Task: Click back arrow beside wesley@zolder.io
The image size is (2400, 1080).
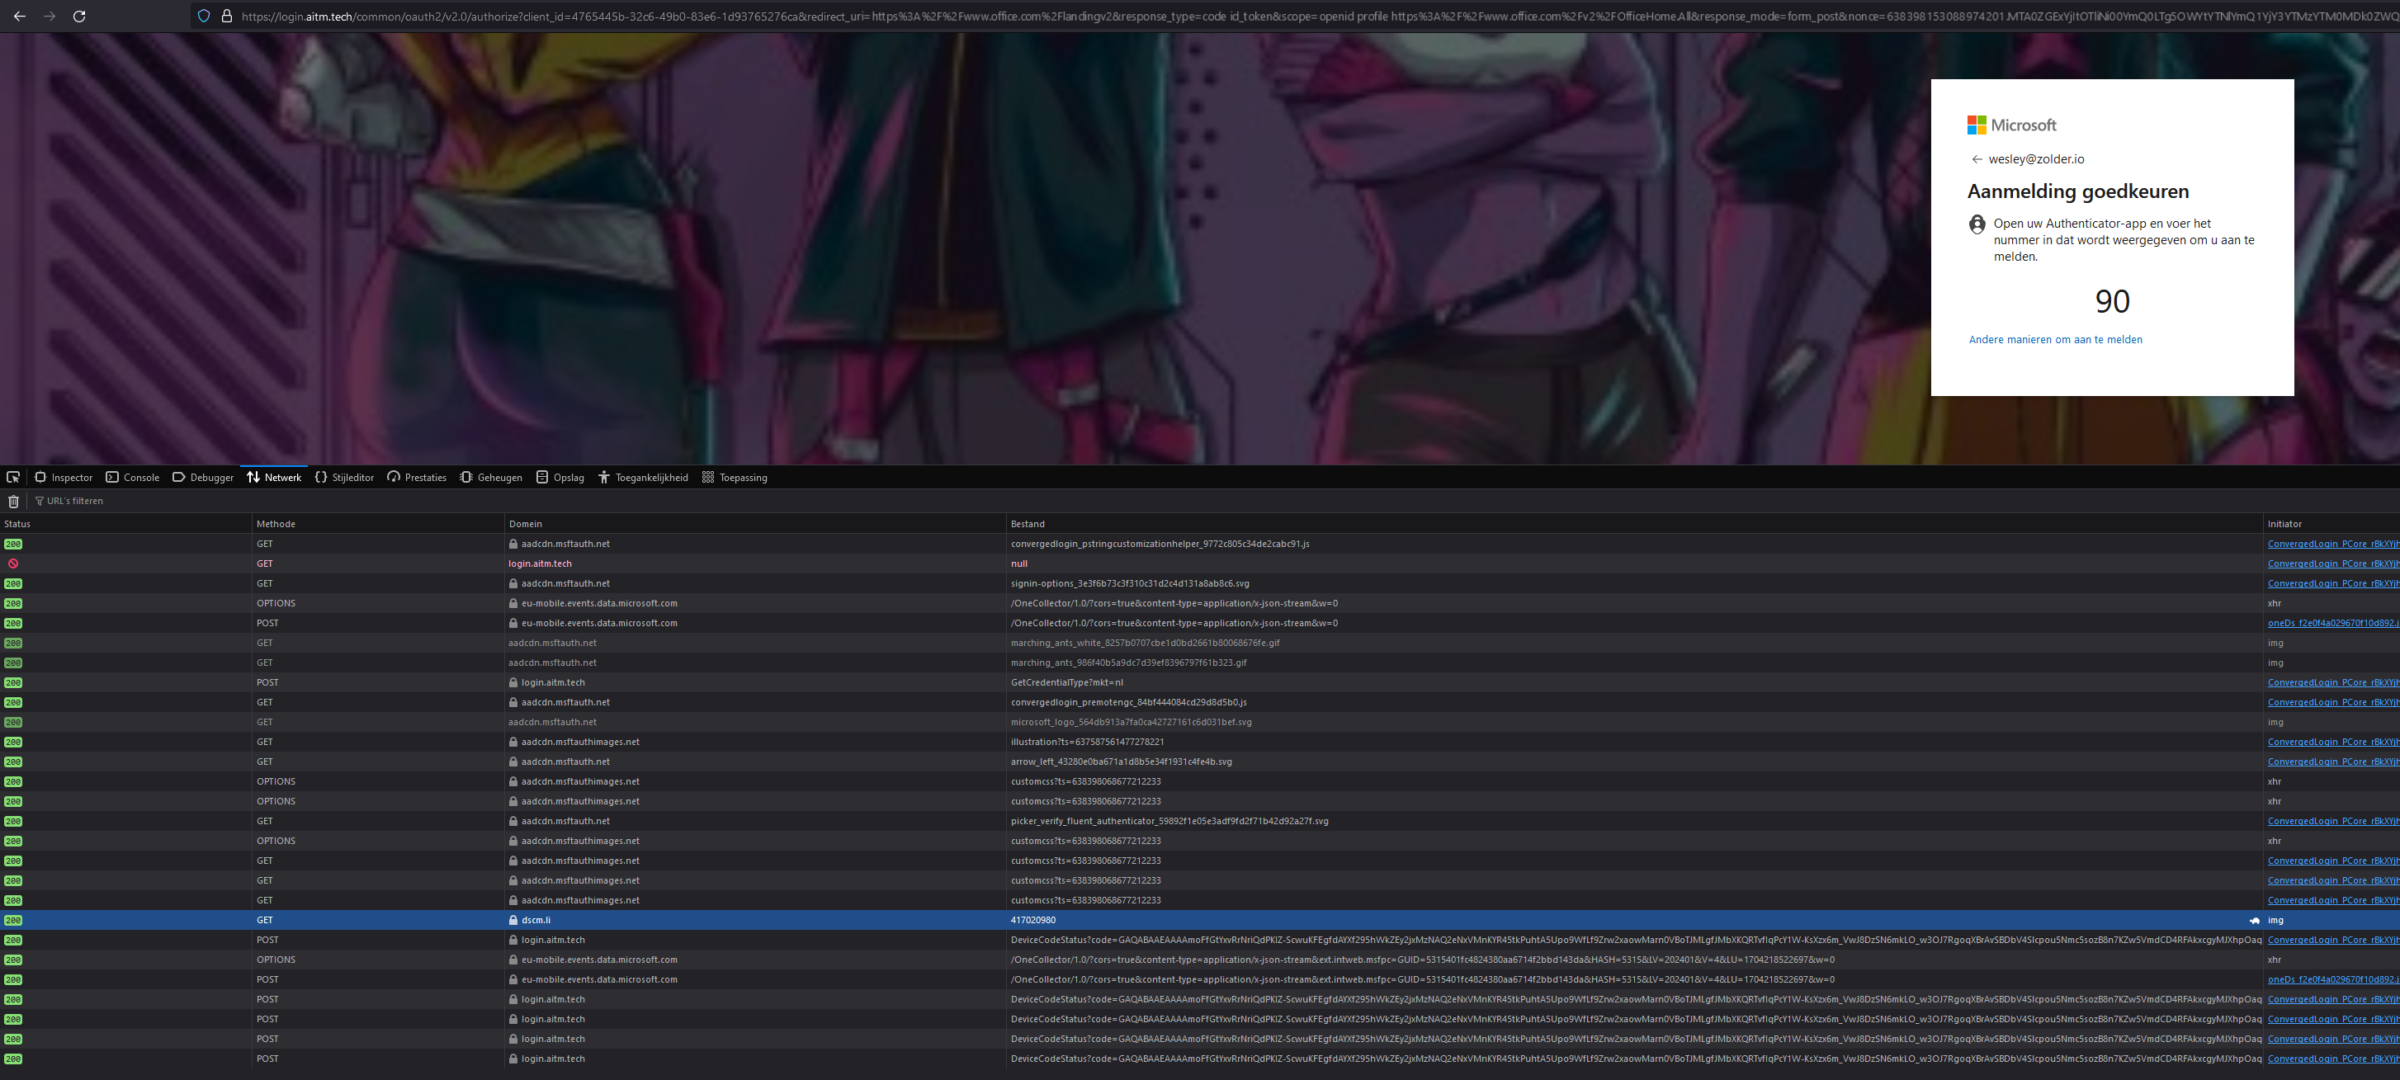Action: (1976, 159)
